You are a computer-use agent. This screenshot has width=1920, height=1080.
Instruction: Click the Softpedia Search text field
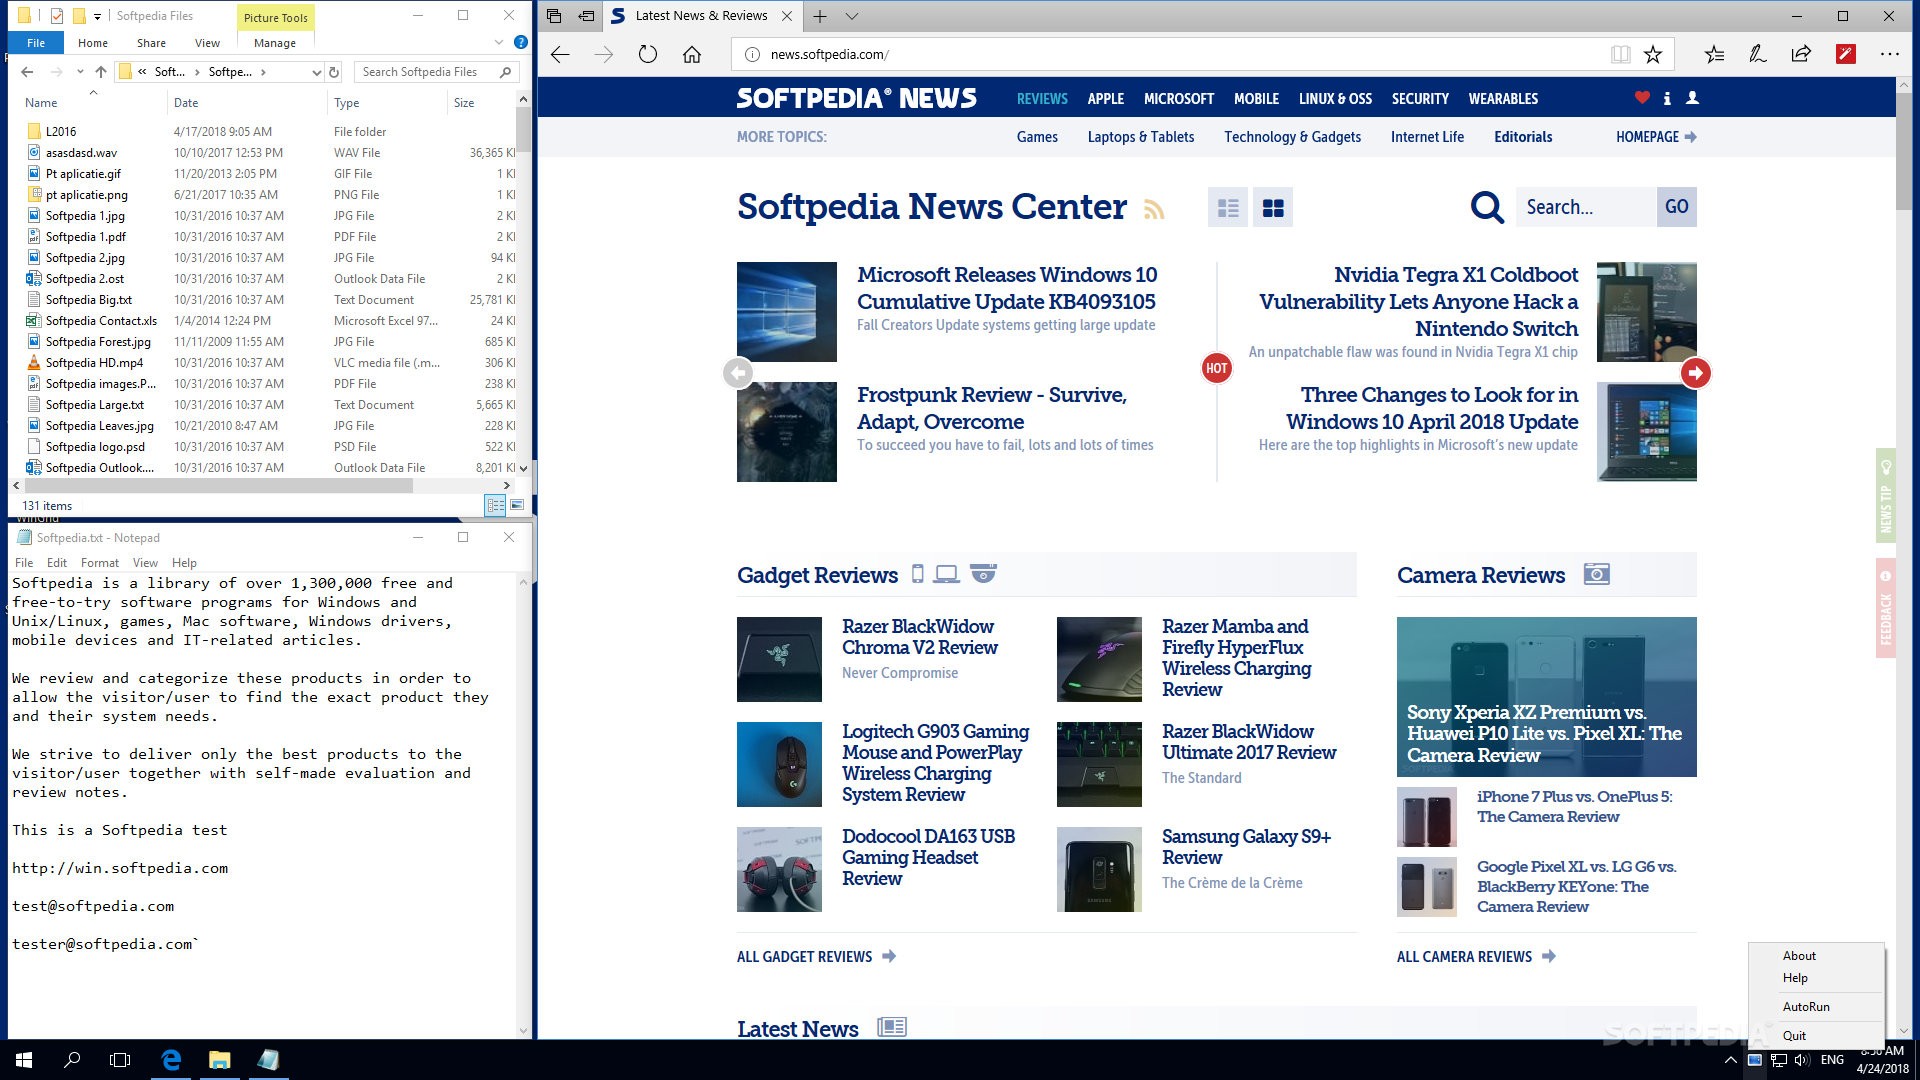1586,207
